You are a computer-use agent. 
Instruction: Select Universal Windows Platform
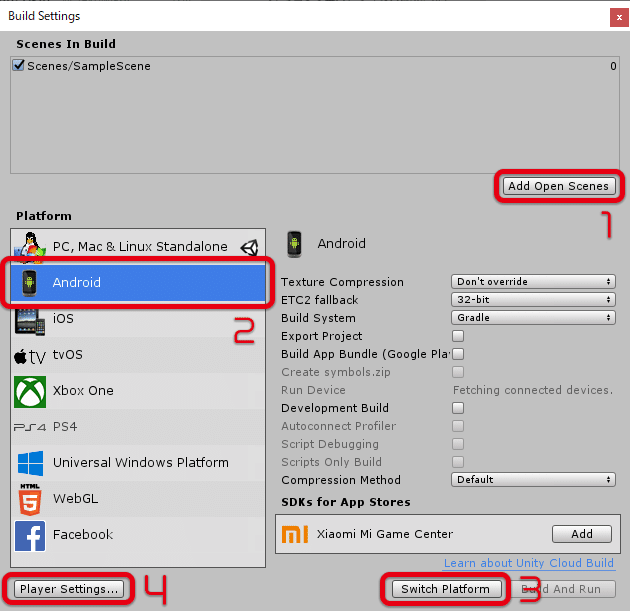(x=138, y=463)
